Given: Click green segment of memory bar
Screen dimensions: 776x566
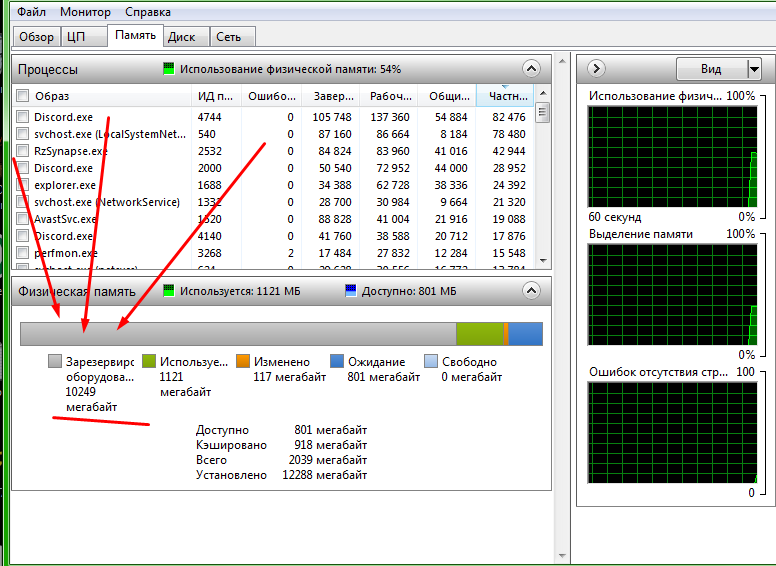Looking at the screenshot, I should click(480, 334).
